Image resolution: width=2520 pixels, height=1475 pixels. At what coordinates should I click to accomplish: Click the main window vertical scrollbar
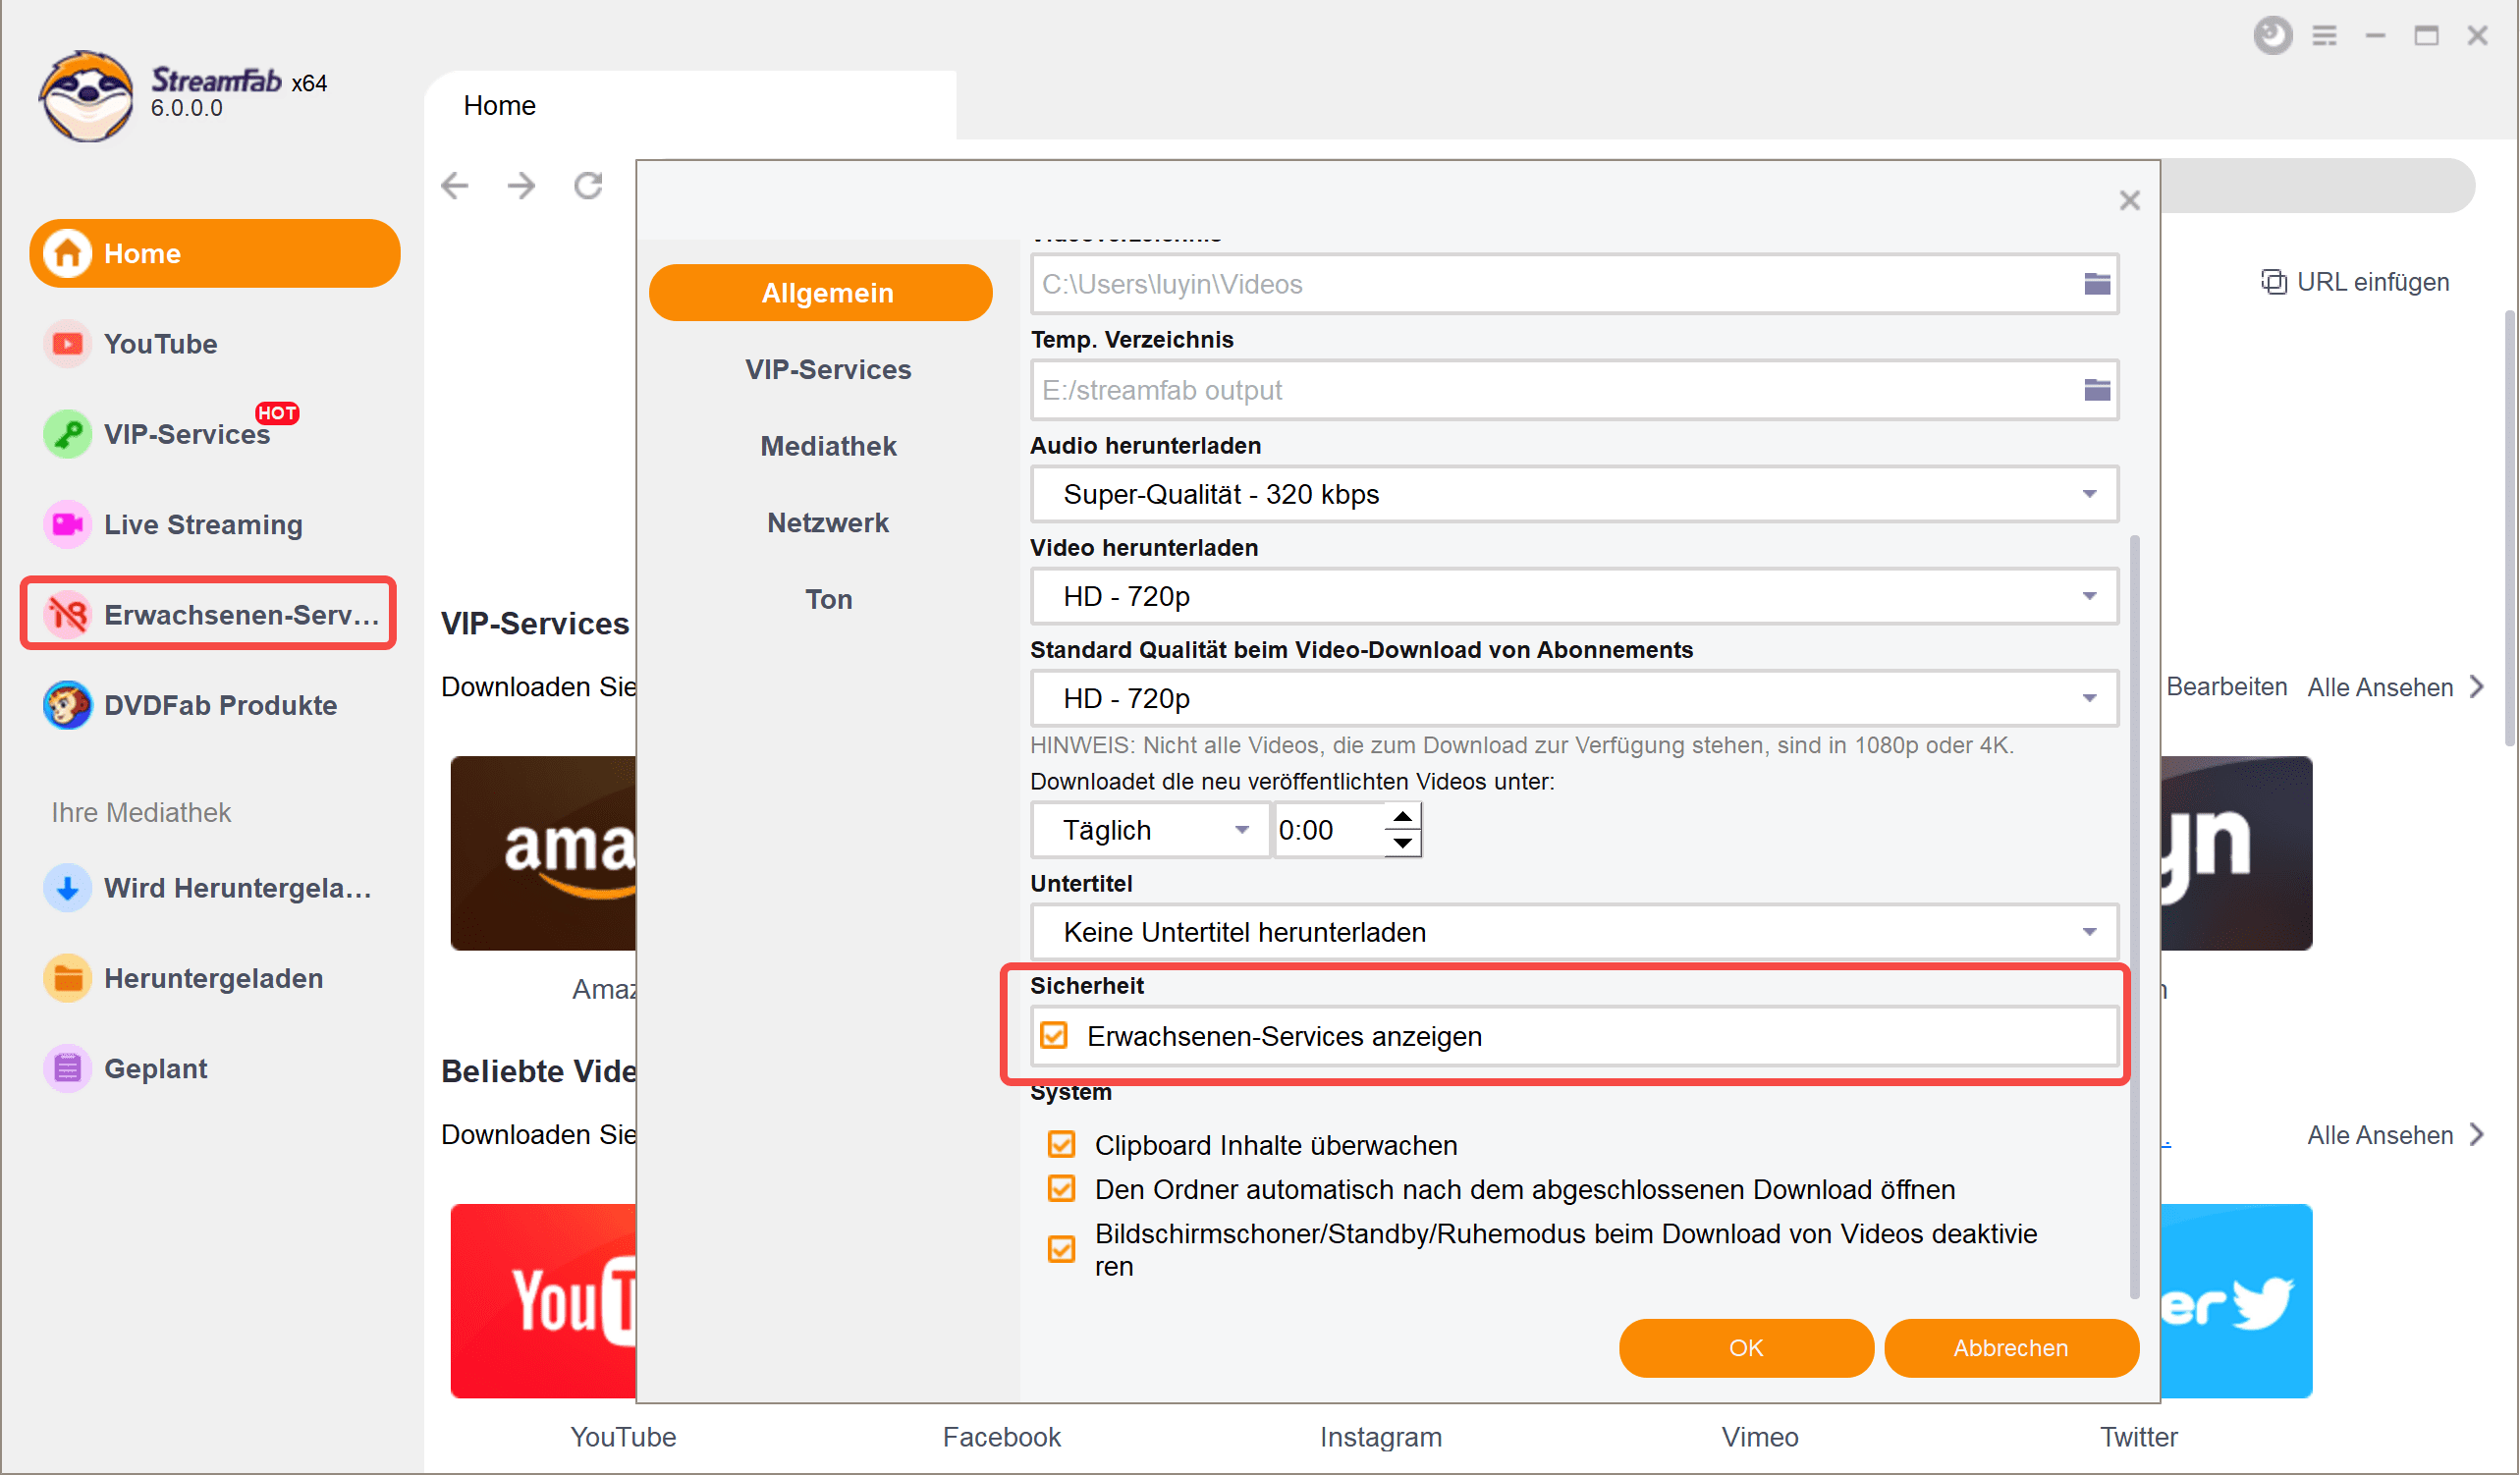[x=2508, y=528]
